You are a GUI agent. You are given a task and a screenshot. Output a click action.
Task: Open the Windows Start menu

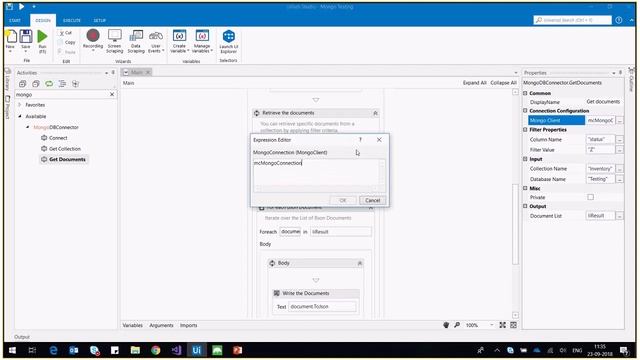coord(12,350)
